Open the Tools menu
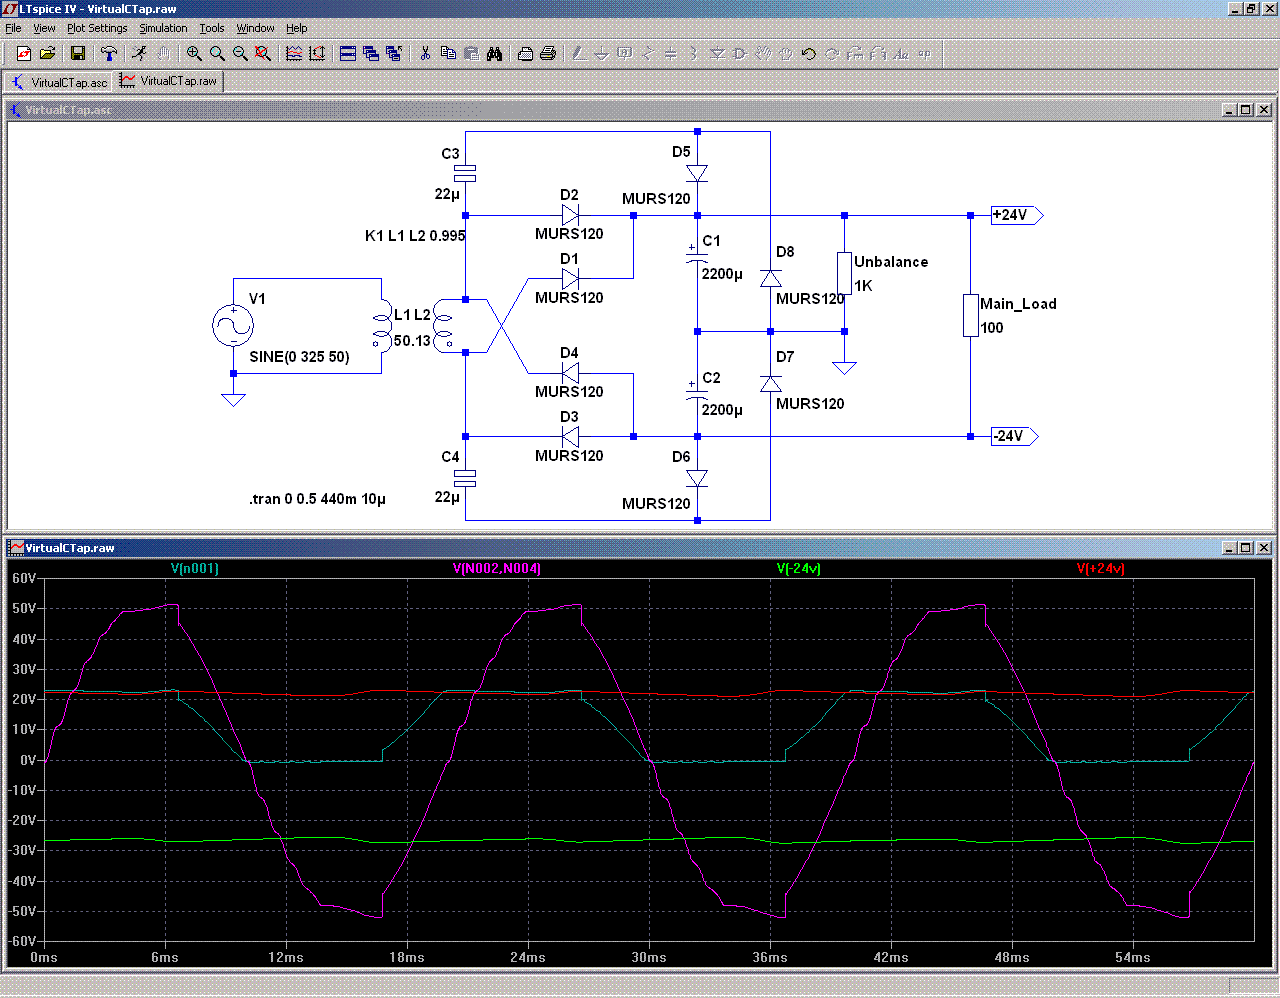Viewport: 1280px width, 998px height. 212,28
